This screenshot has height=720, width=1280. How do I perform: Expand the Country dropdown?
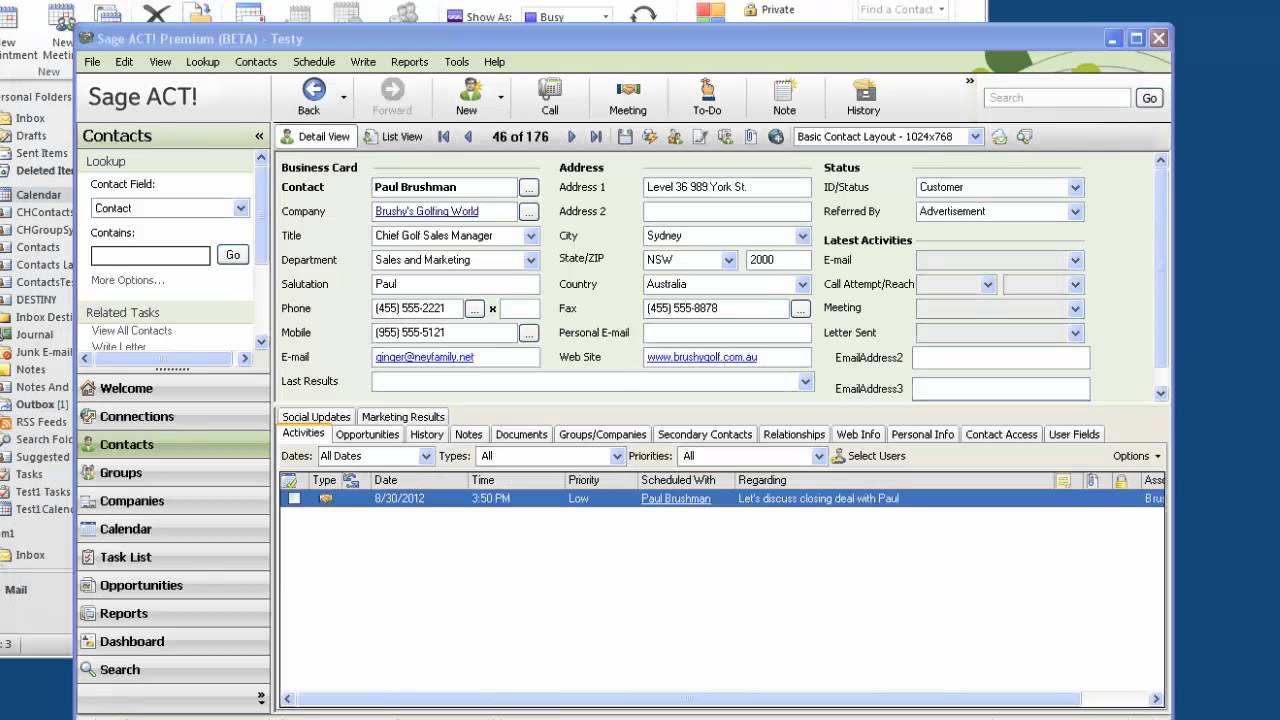[803, 284]
